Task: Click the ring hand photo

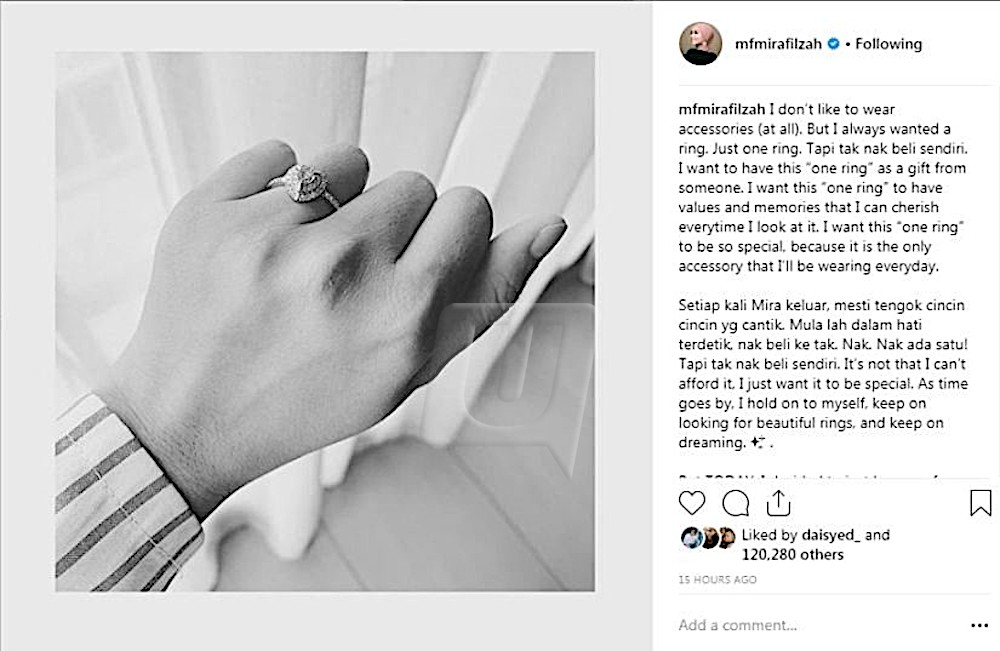Action: coord(325,321)
